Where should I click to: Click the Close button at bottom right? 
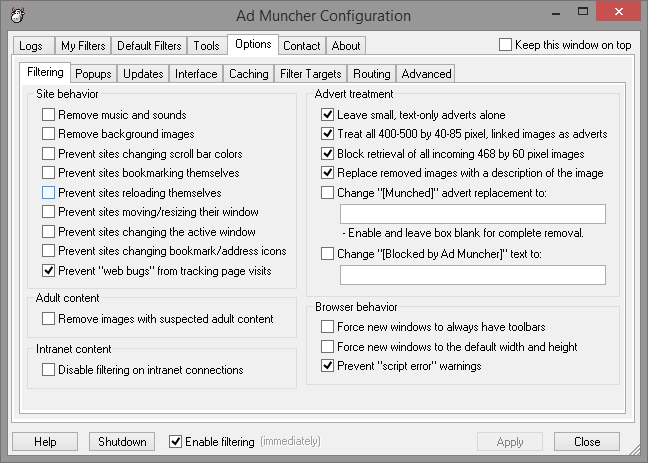(x=587, y=442)
